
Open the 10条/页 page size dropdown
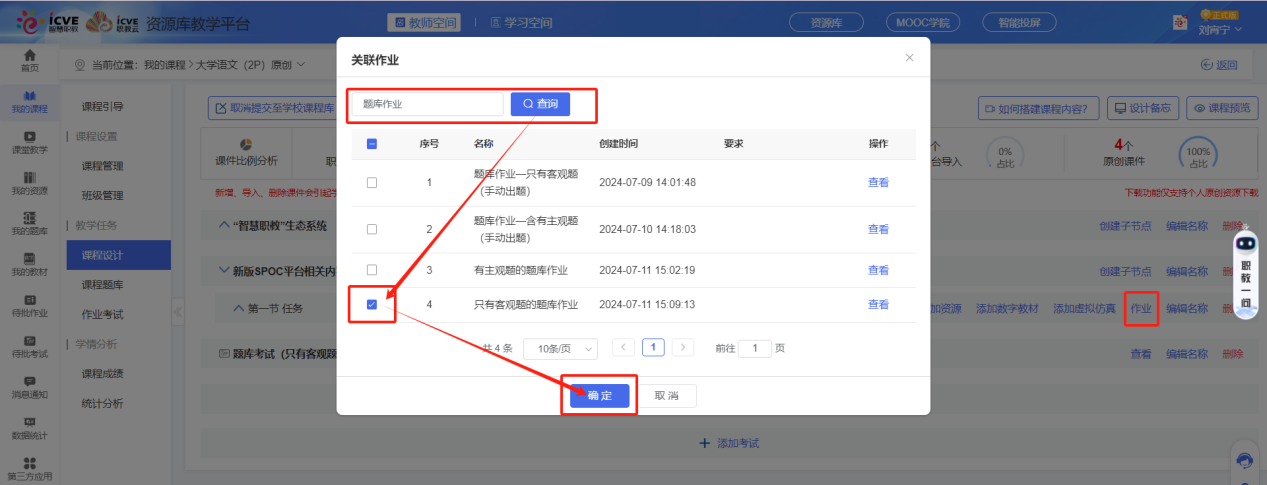coord(560,348)
